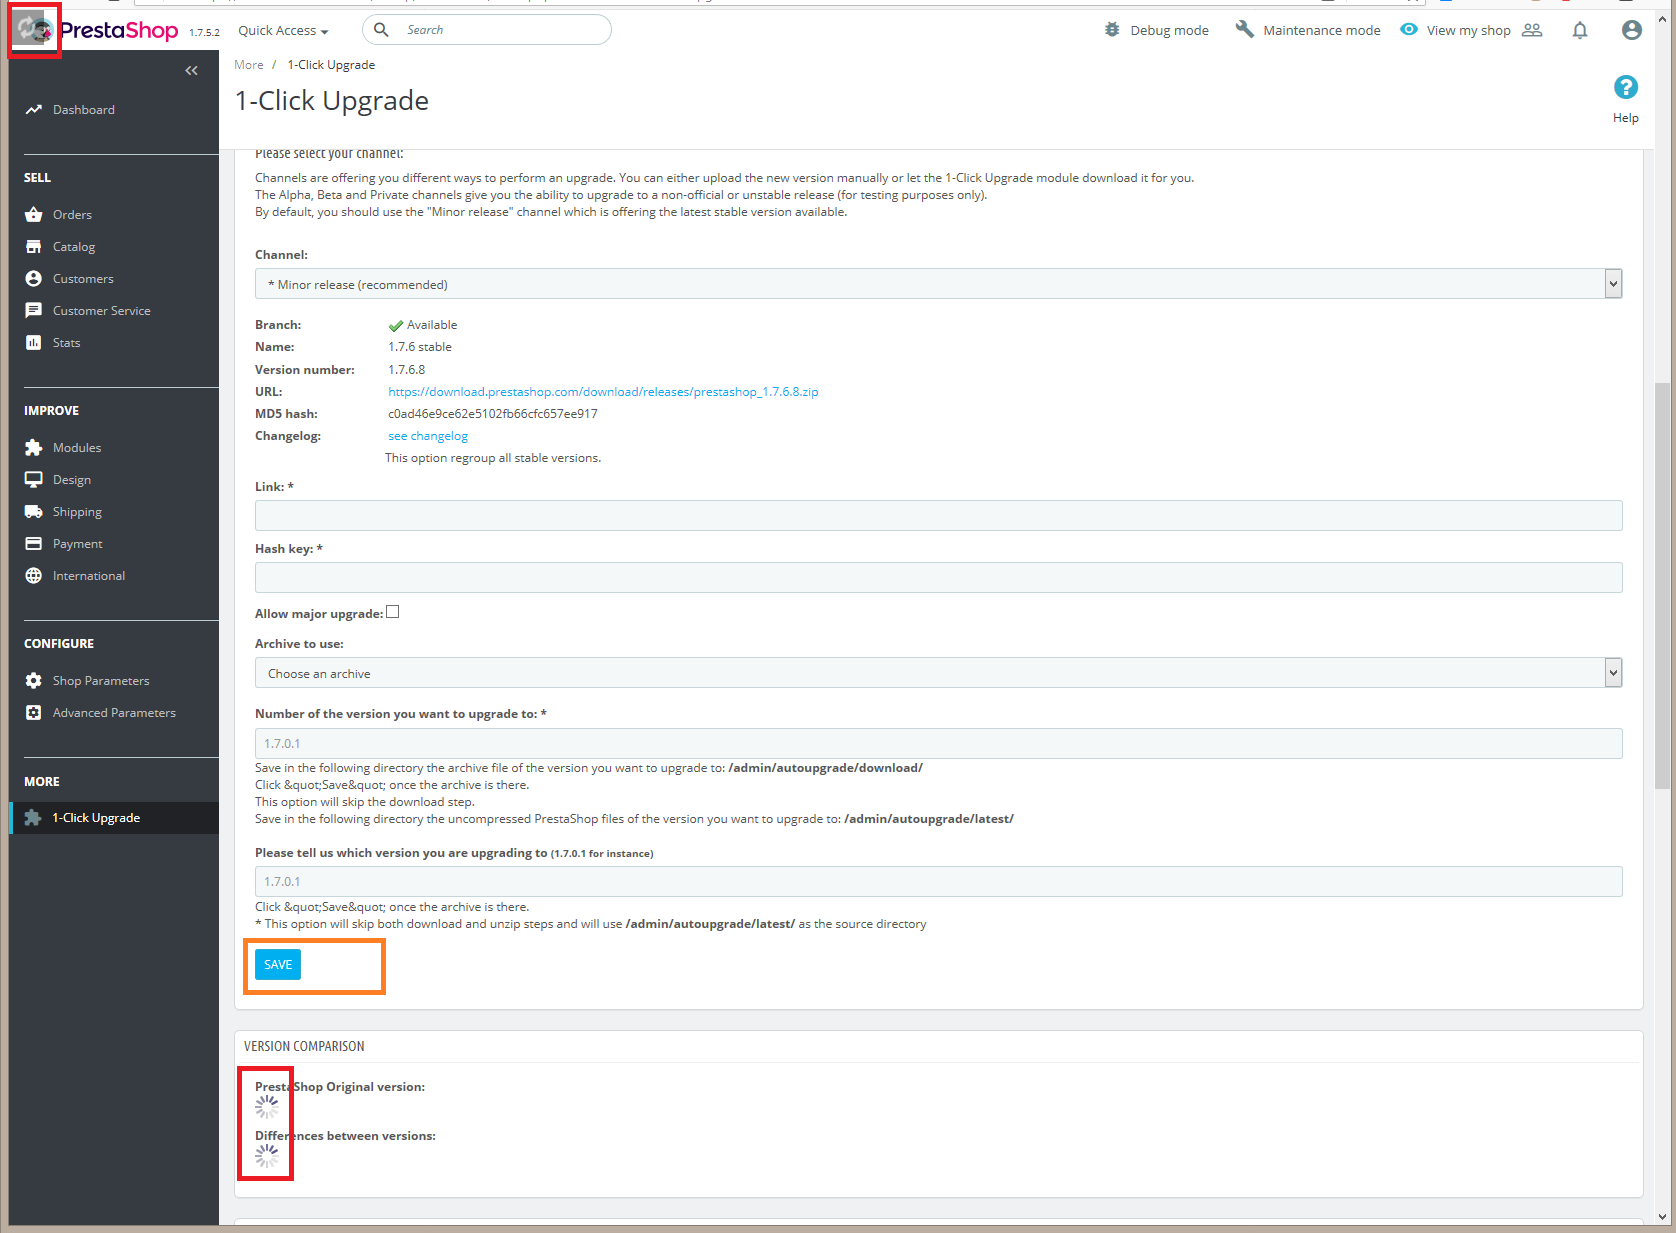
Task: Click the Dashboard trend icon
Action: 34,110
